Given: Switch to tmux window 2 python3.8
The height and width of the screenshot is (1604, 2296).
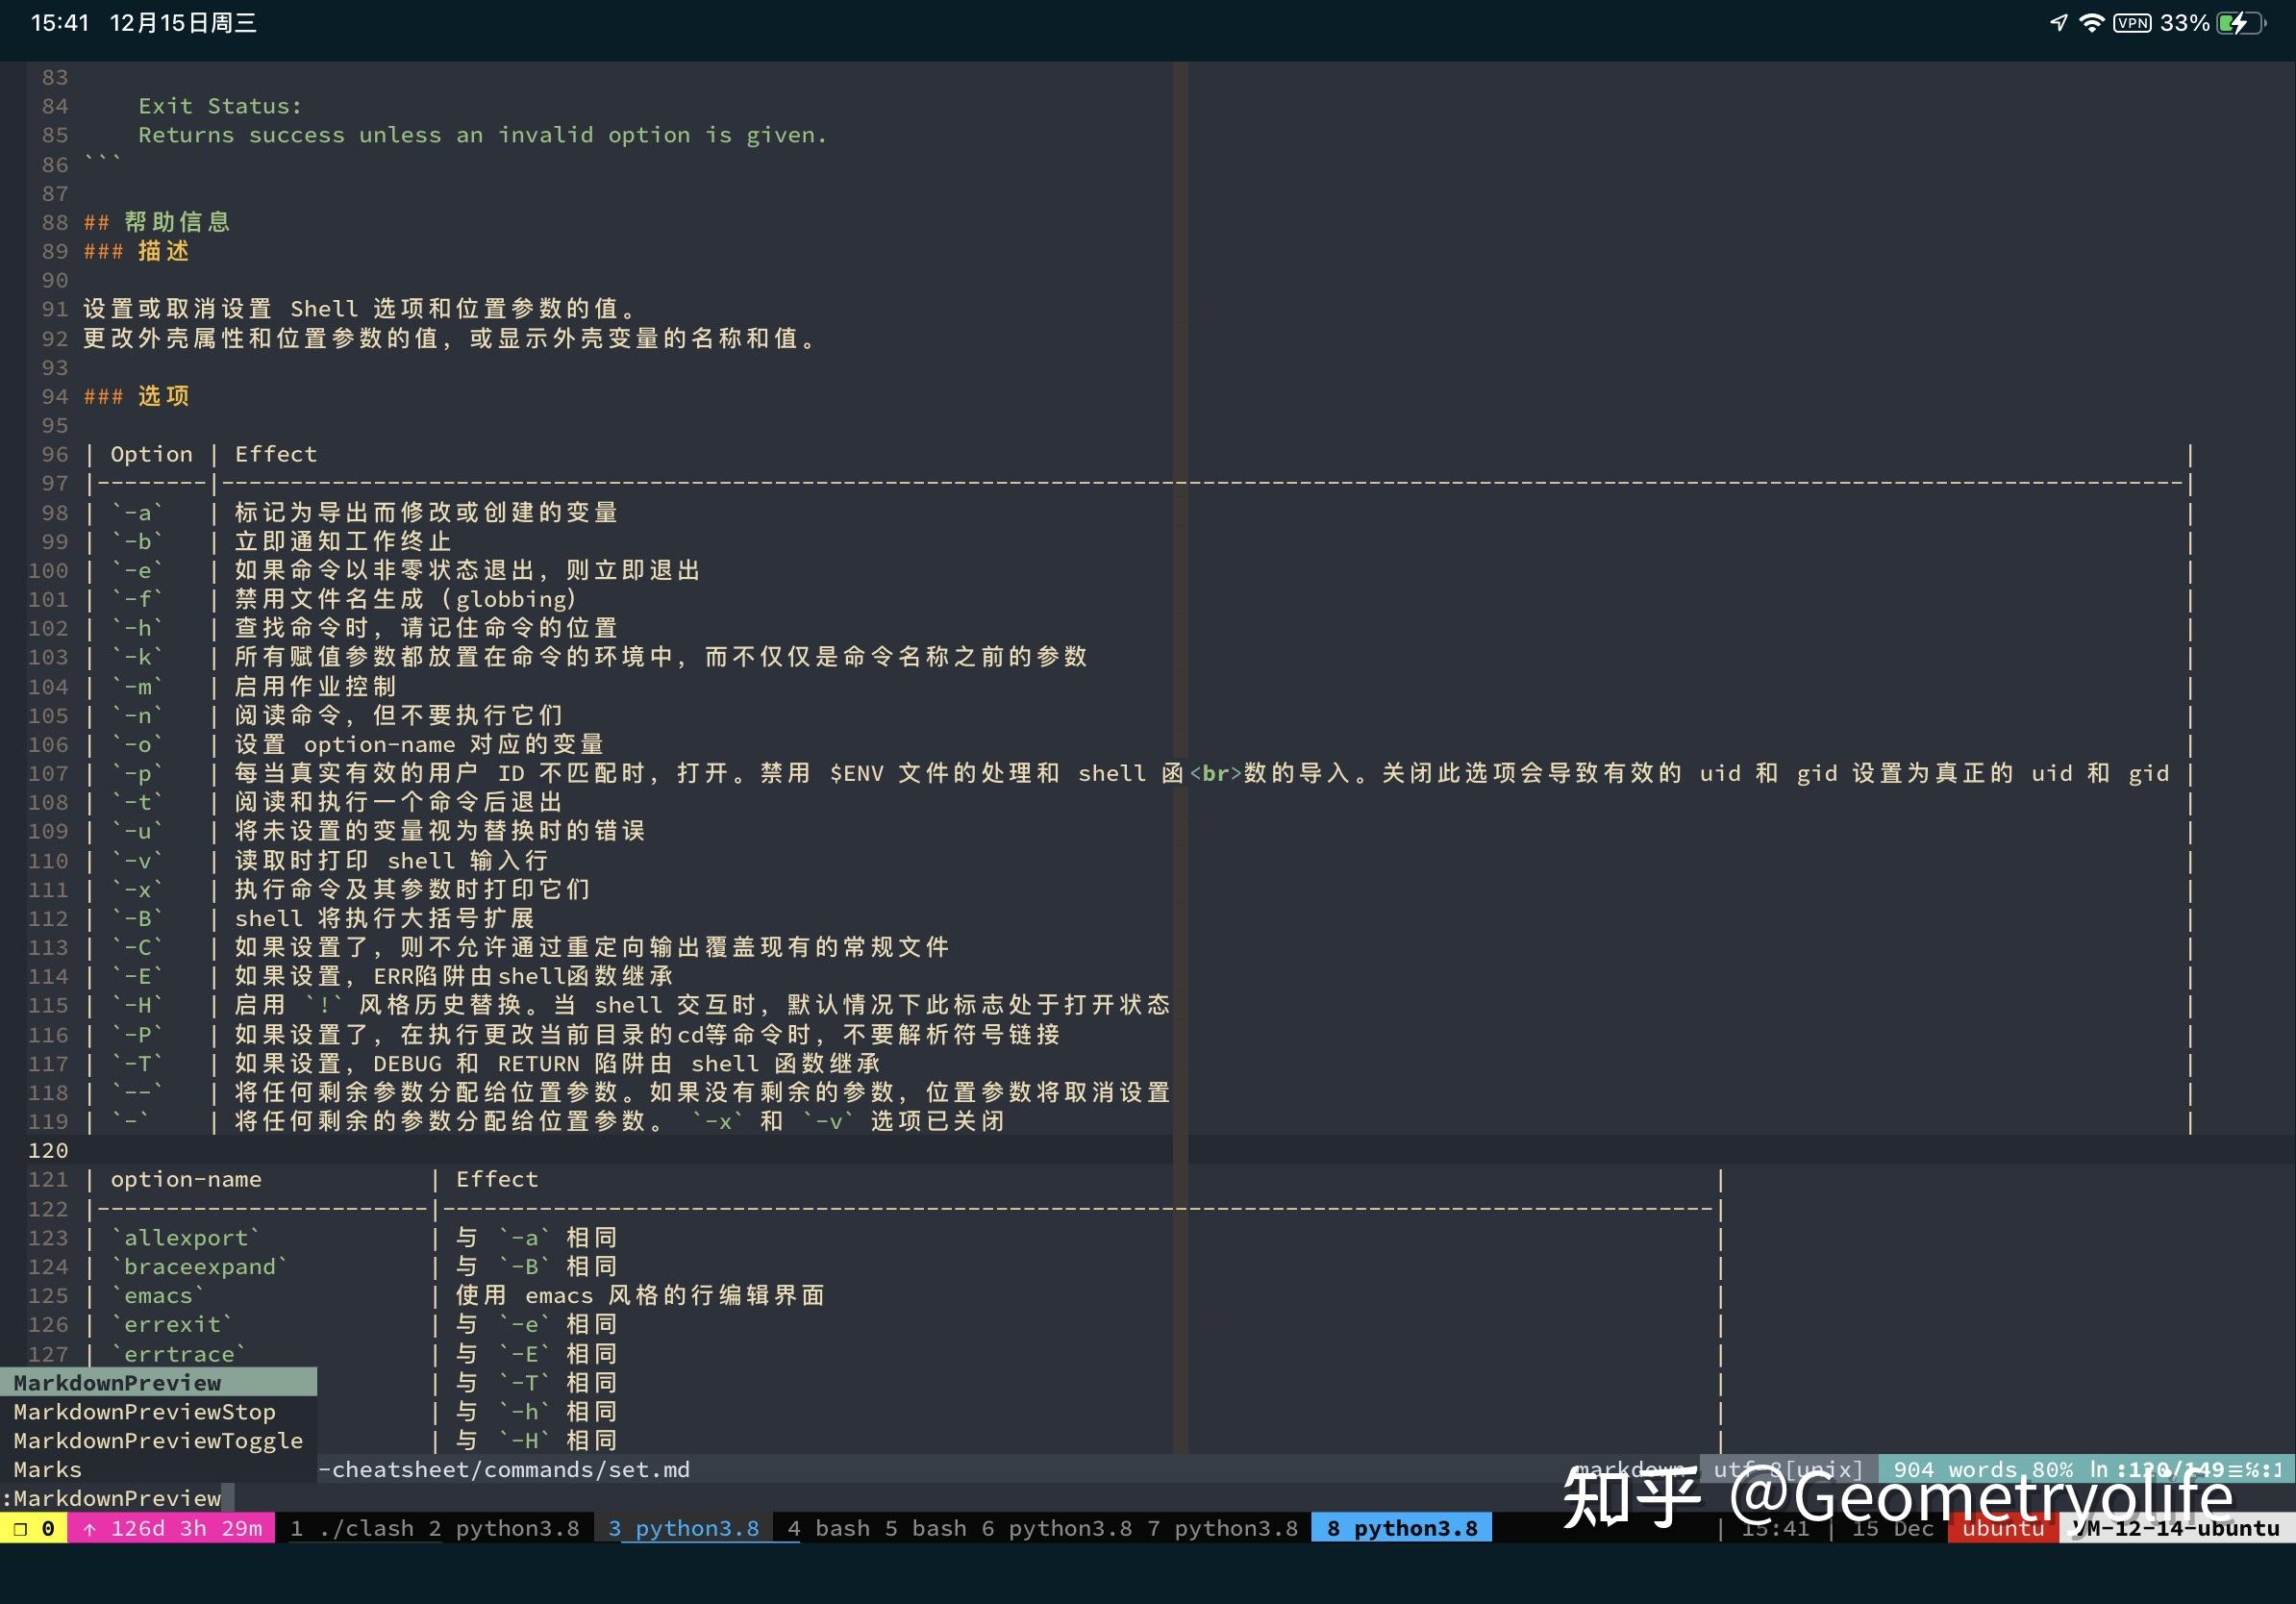Looking at the screenshot, I should (x=504, y=1528).
